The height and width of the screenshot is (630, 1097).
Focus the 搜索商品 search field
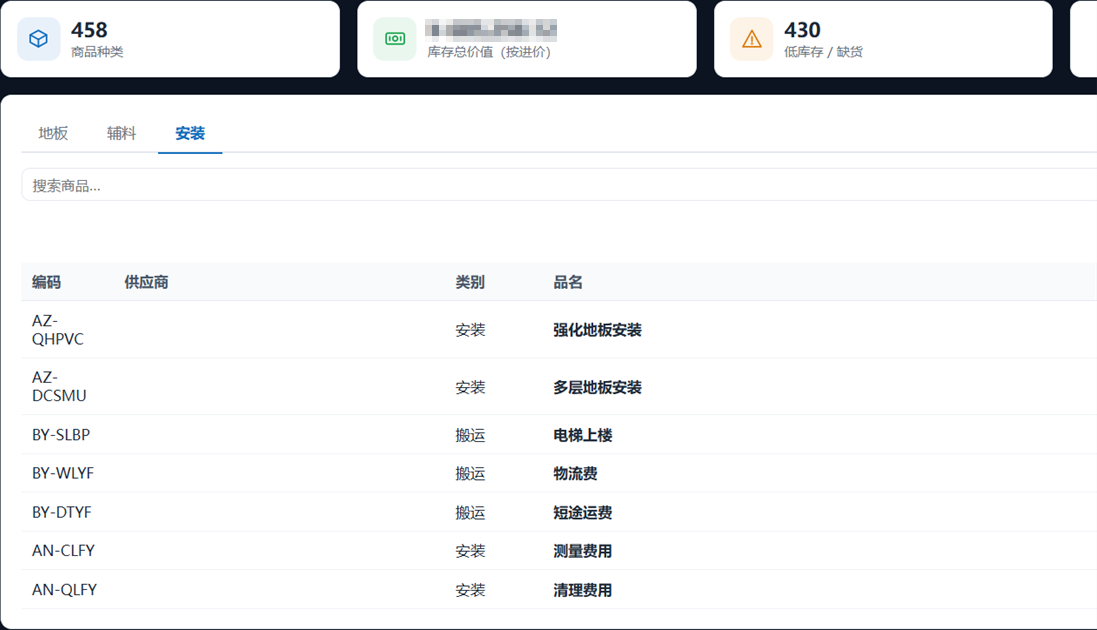click(x=559, y=185)
